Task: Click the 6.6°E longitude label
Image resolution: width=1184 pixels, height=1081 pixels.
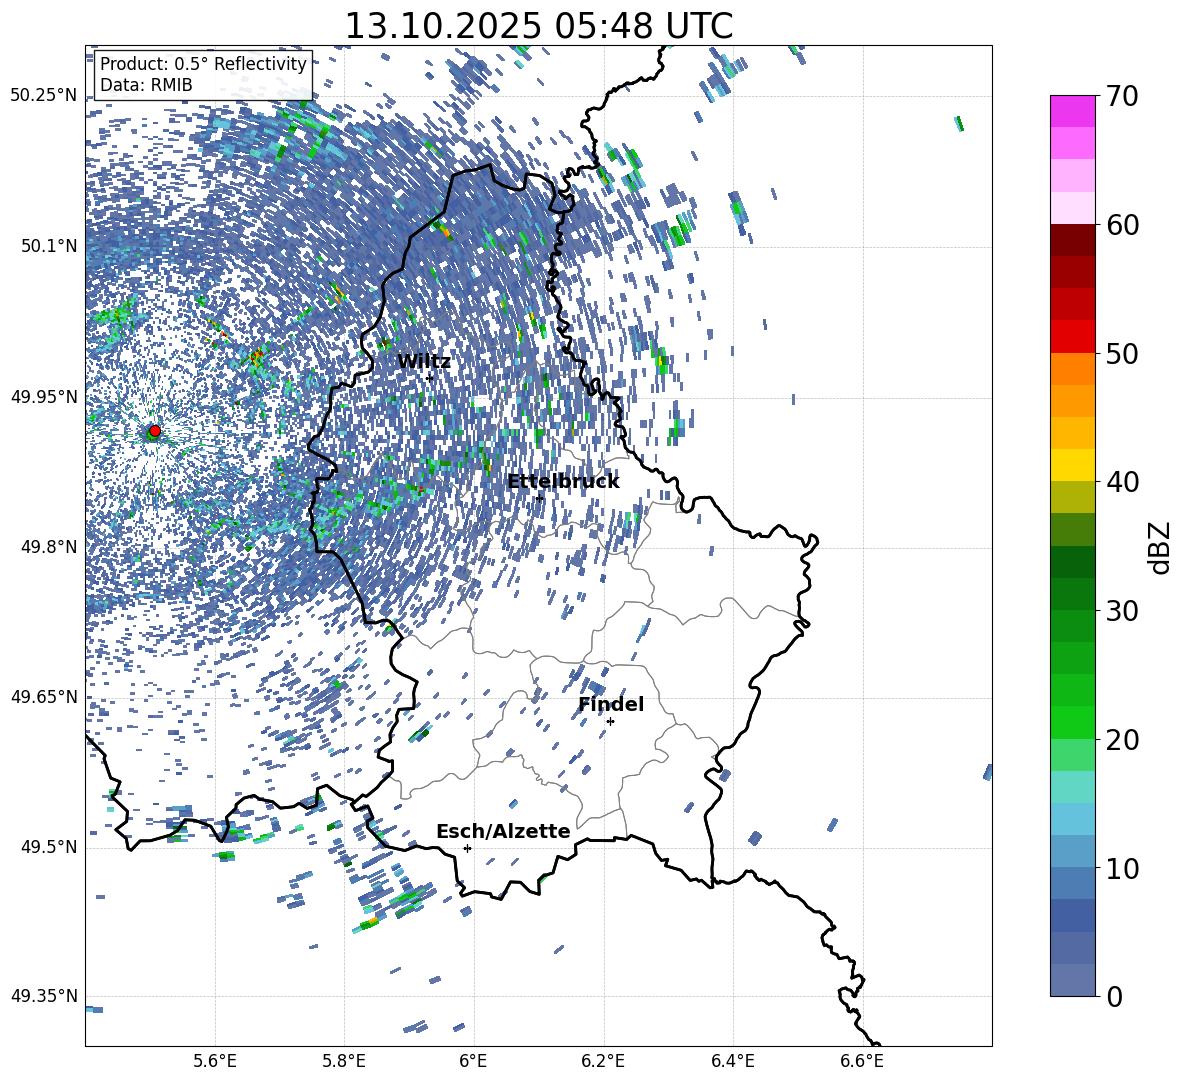Action: 862,1061
